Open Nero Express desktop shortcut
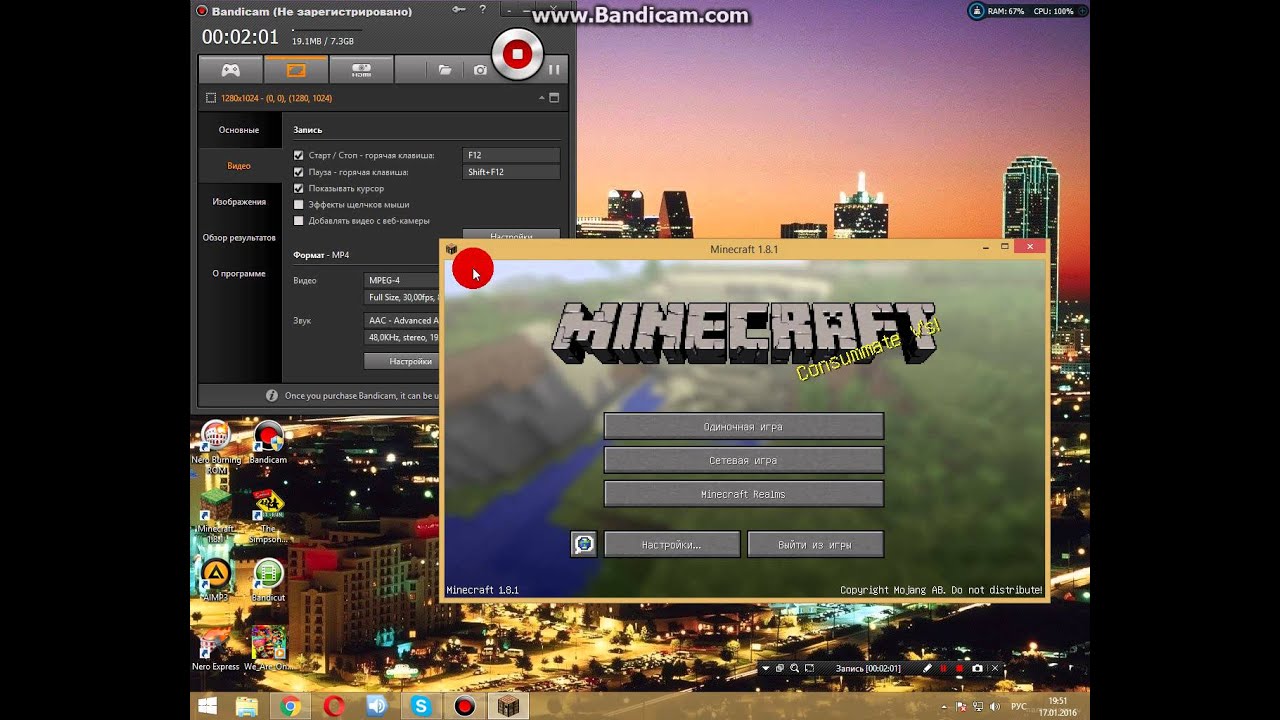Image resolution: width=1280 pixels, height=720 pixels. pyautogui.click(x=216, y=648)
